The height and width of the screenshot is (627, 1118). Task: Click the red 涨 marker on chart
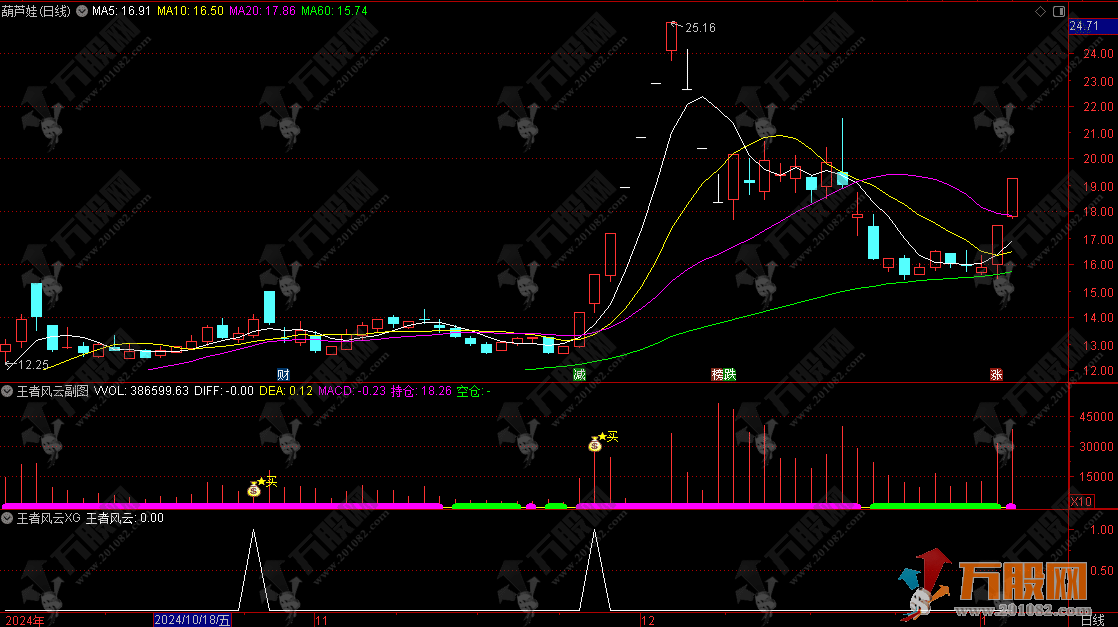pos(996,374)
